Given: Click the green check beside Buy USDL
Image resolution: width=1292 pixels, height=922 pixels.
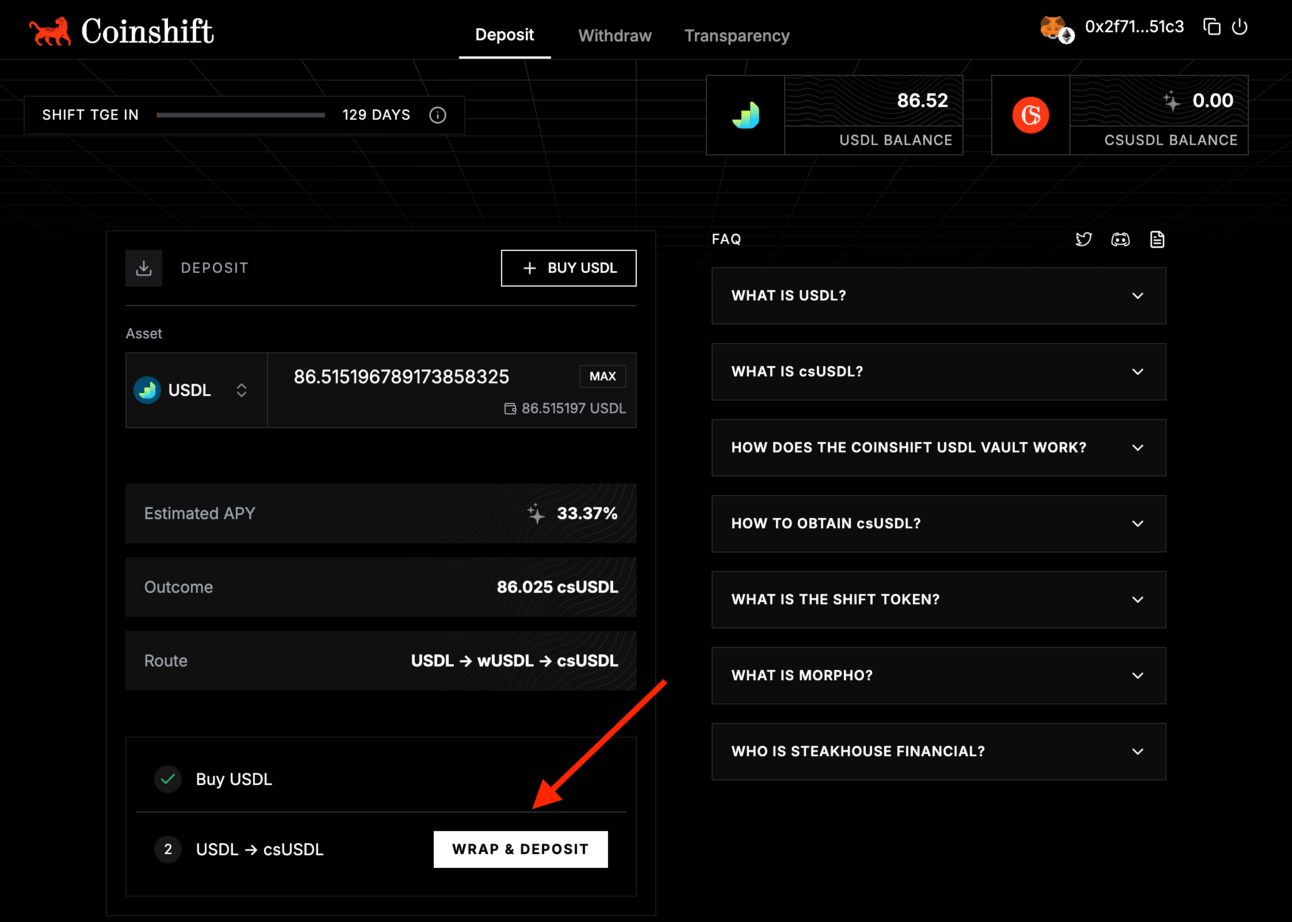Looking at the screenshot, I should point(168,779).
